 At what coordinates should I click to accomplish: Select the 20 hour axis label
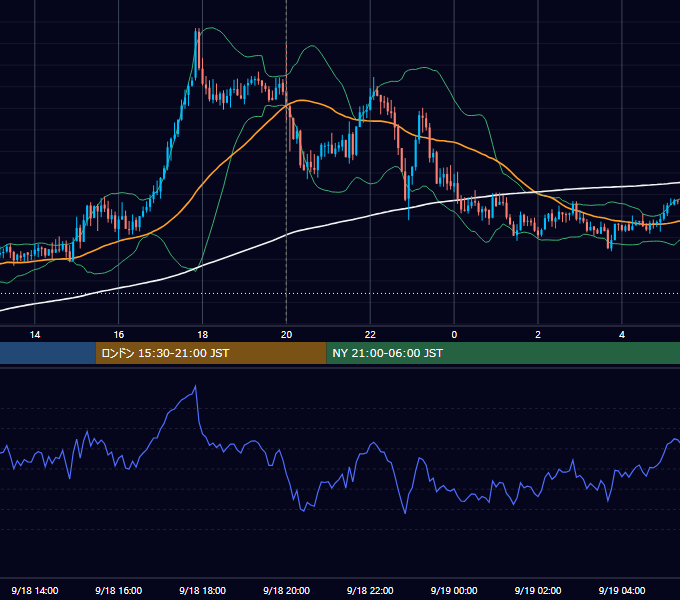(286, 335)
